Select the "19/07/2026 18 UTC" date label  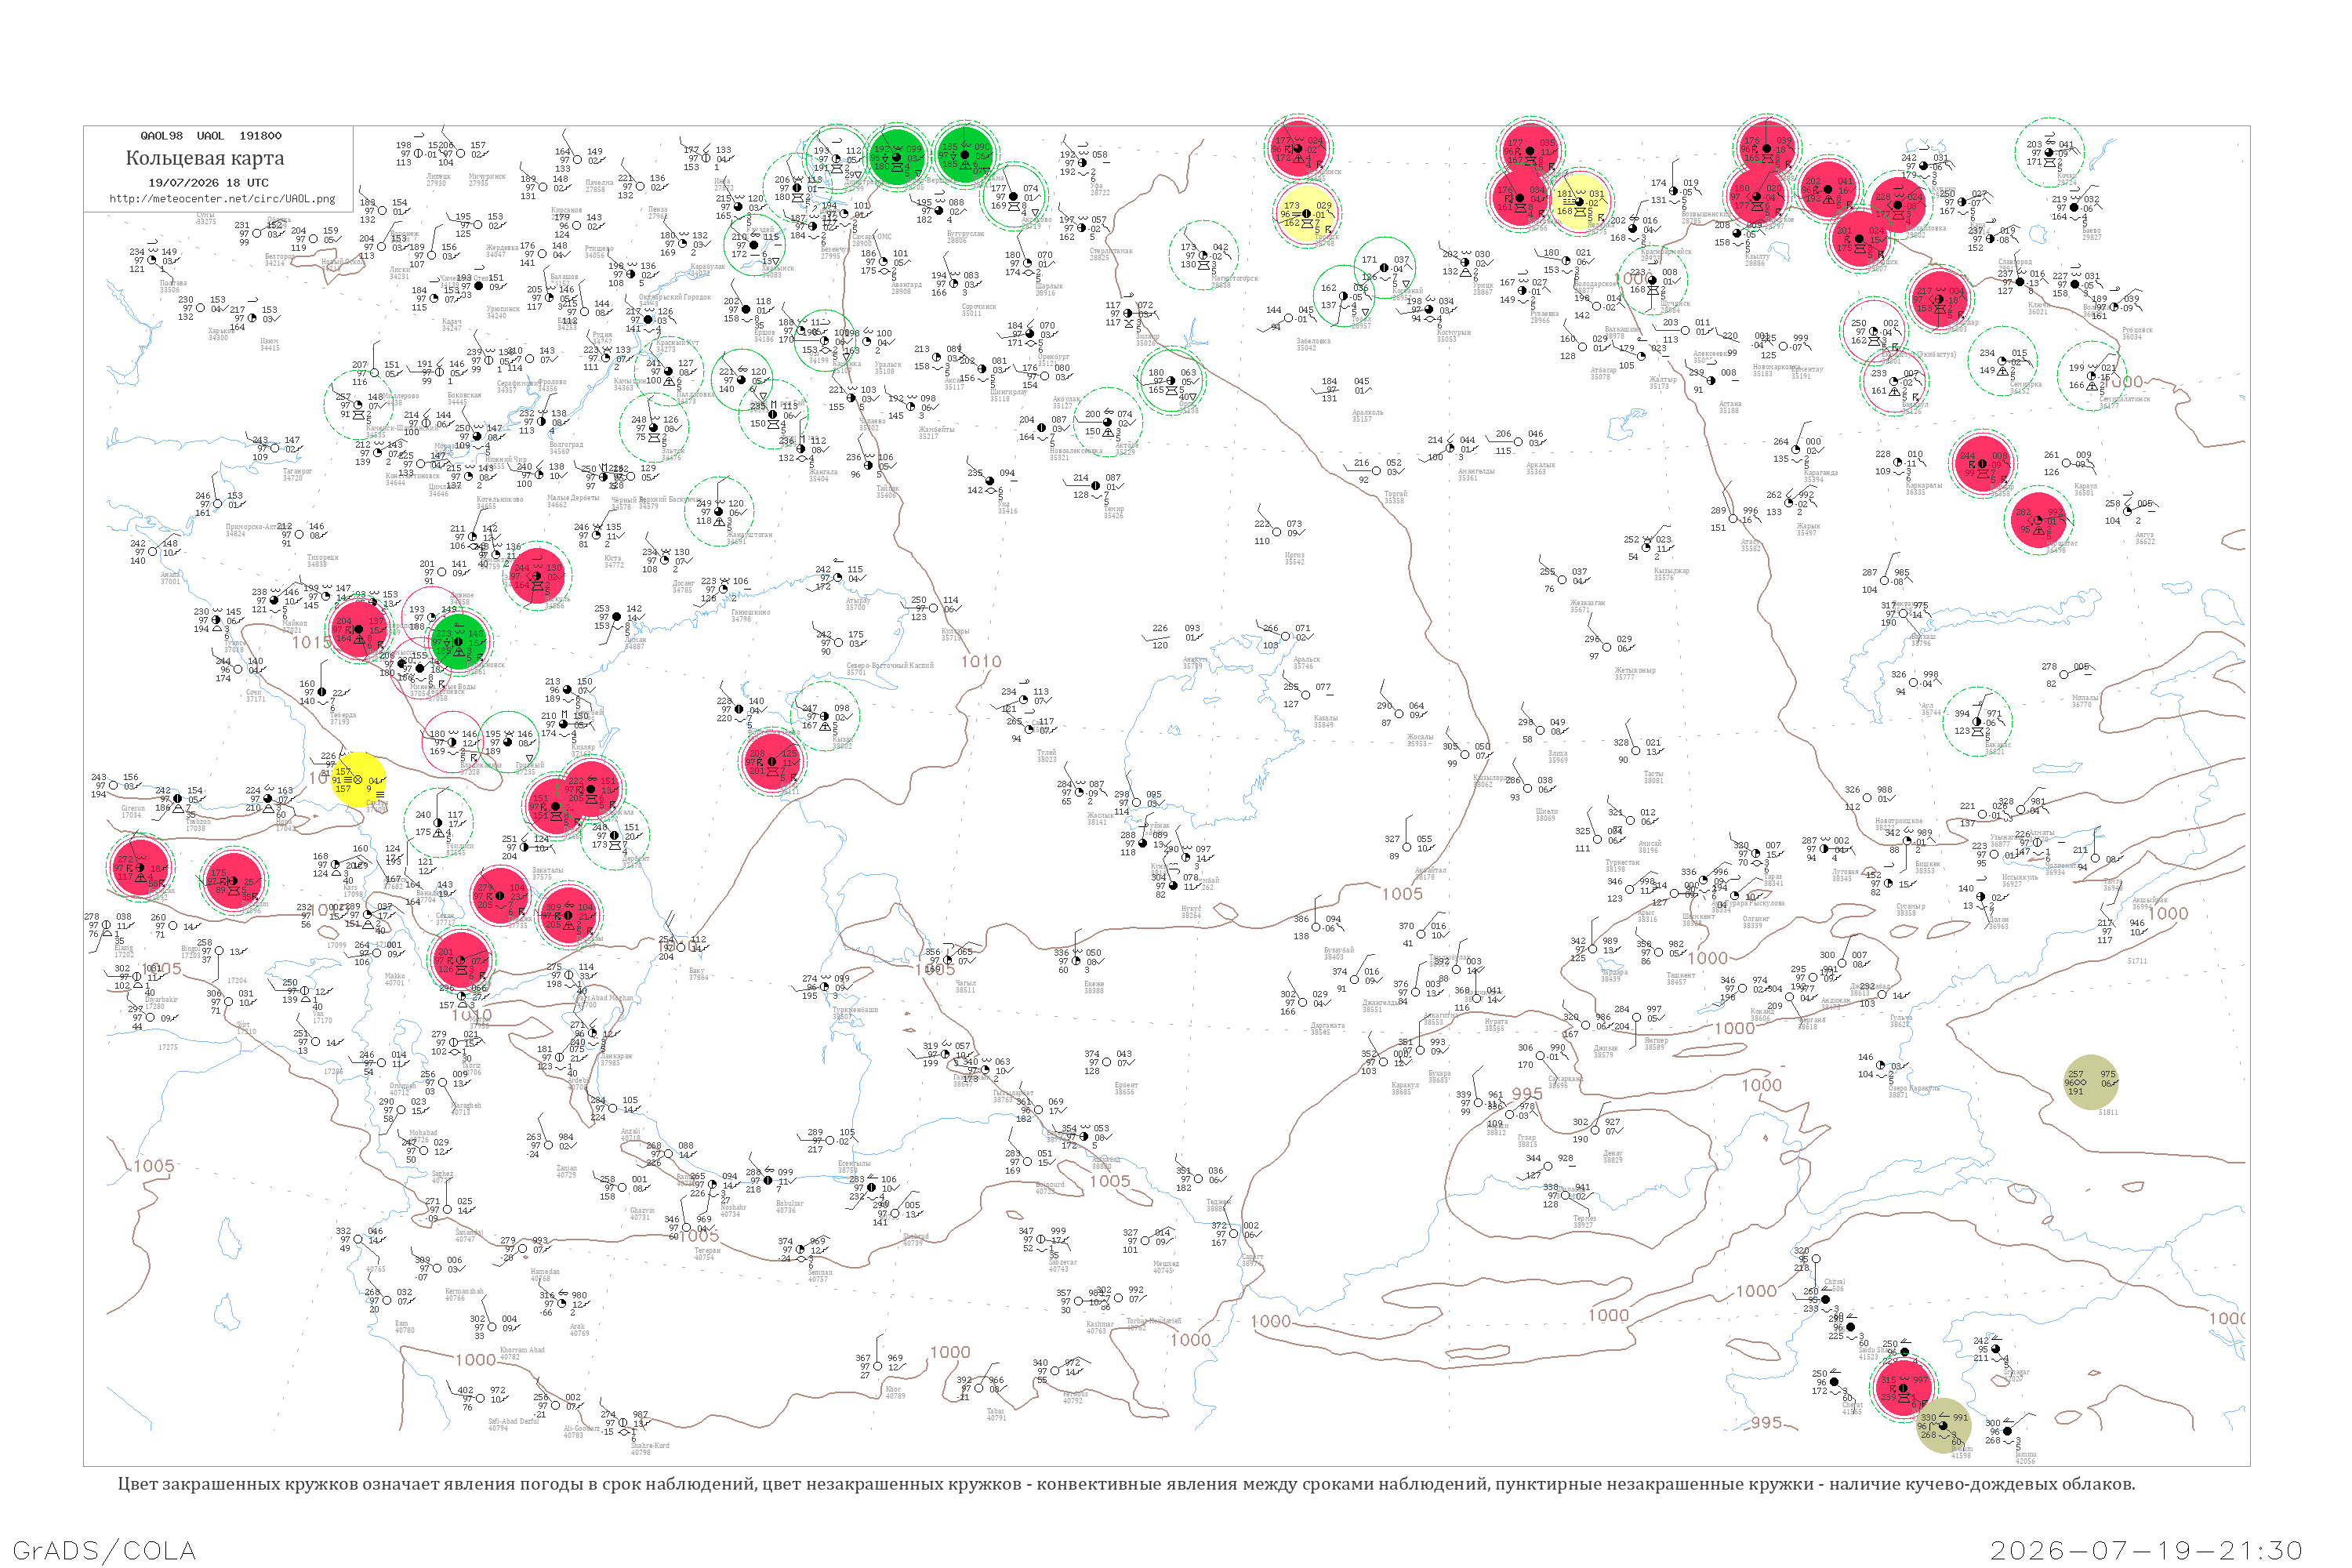(208, 183)
